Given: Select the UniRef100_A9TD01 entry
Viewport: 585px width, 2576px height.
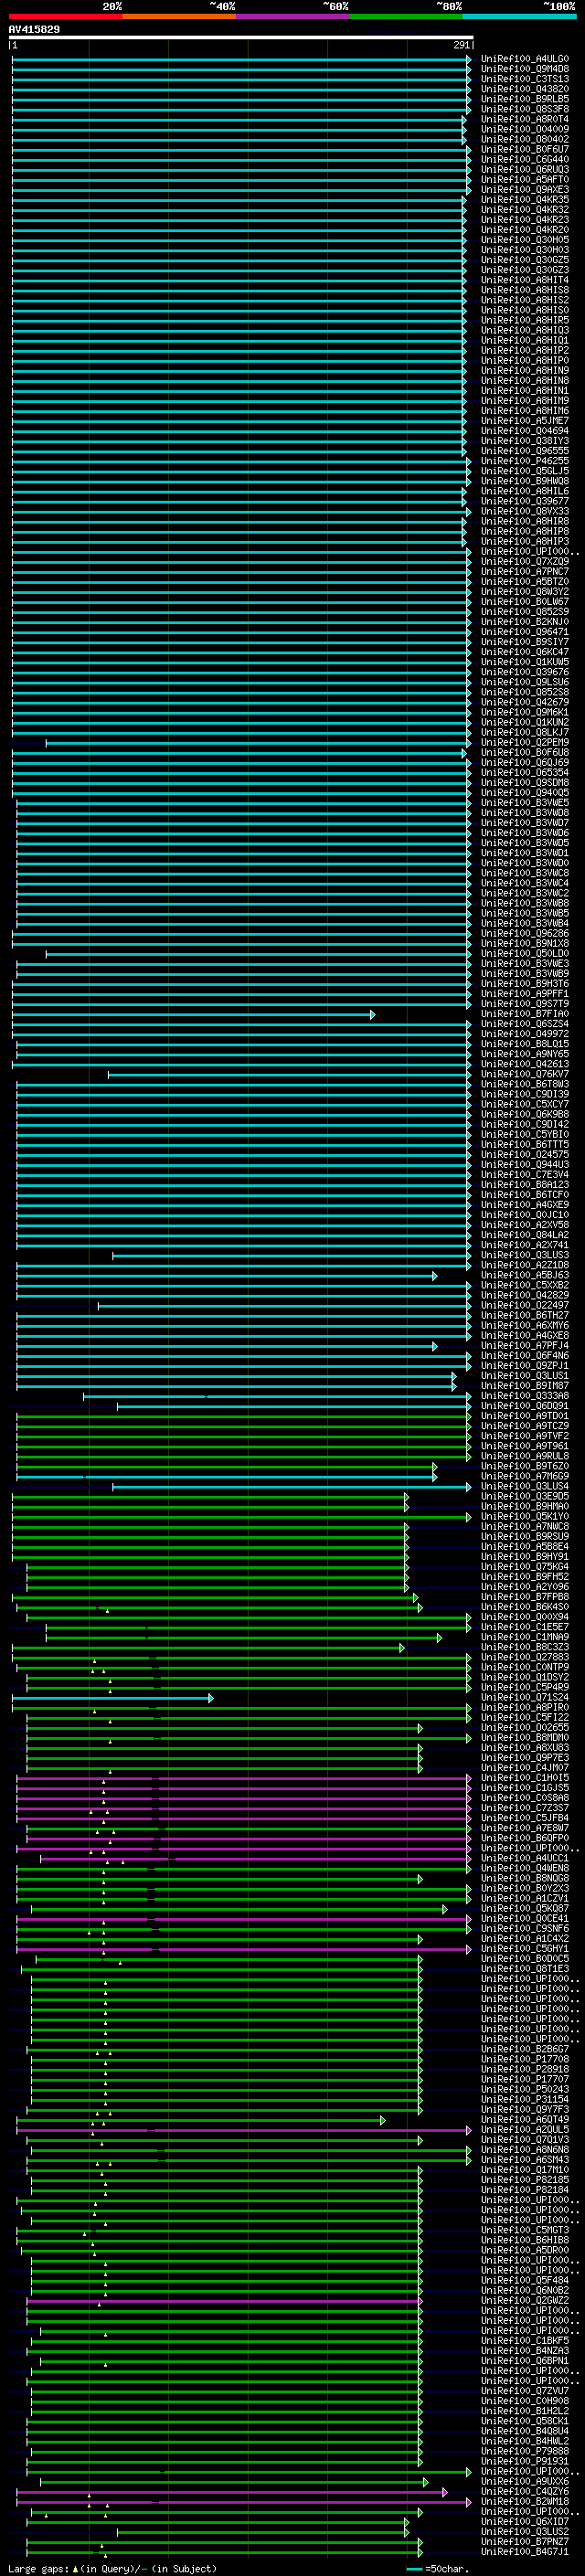Looking at the screenshot, I should click(x=524, y=1416).
